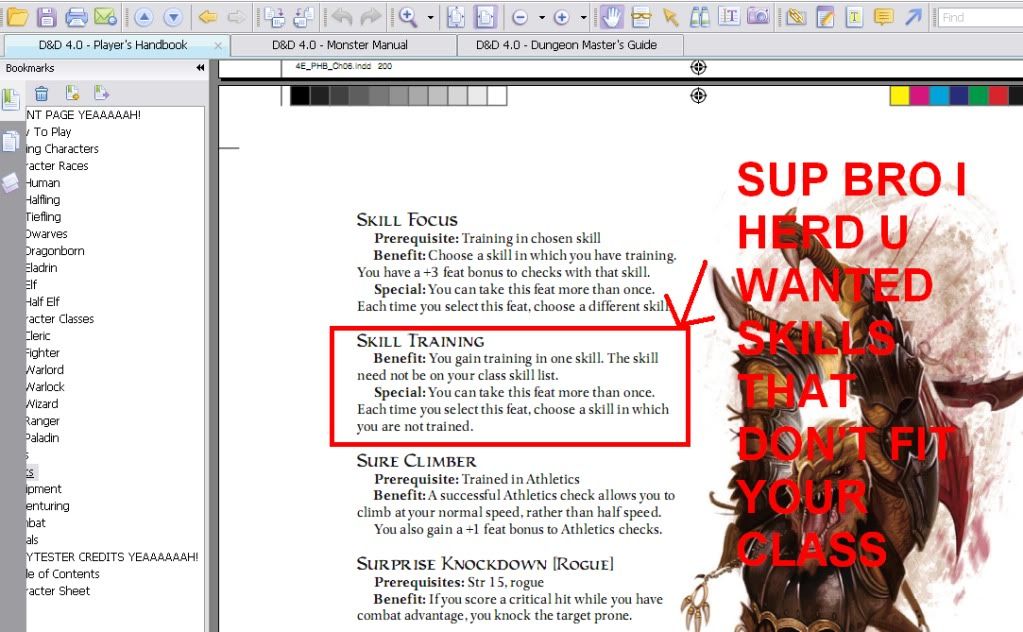Print the document with the printer icon
This screenshot has width=1023, height=632.
coord(76,17)
